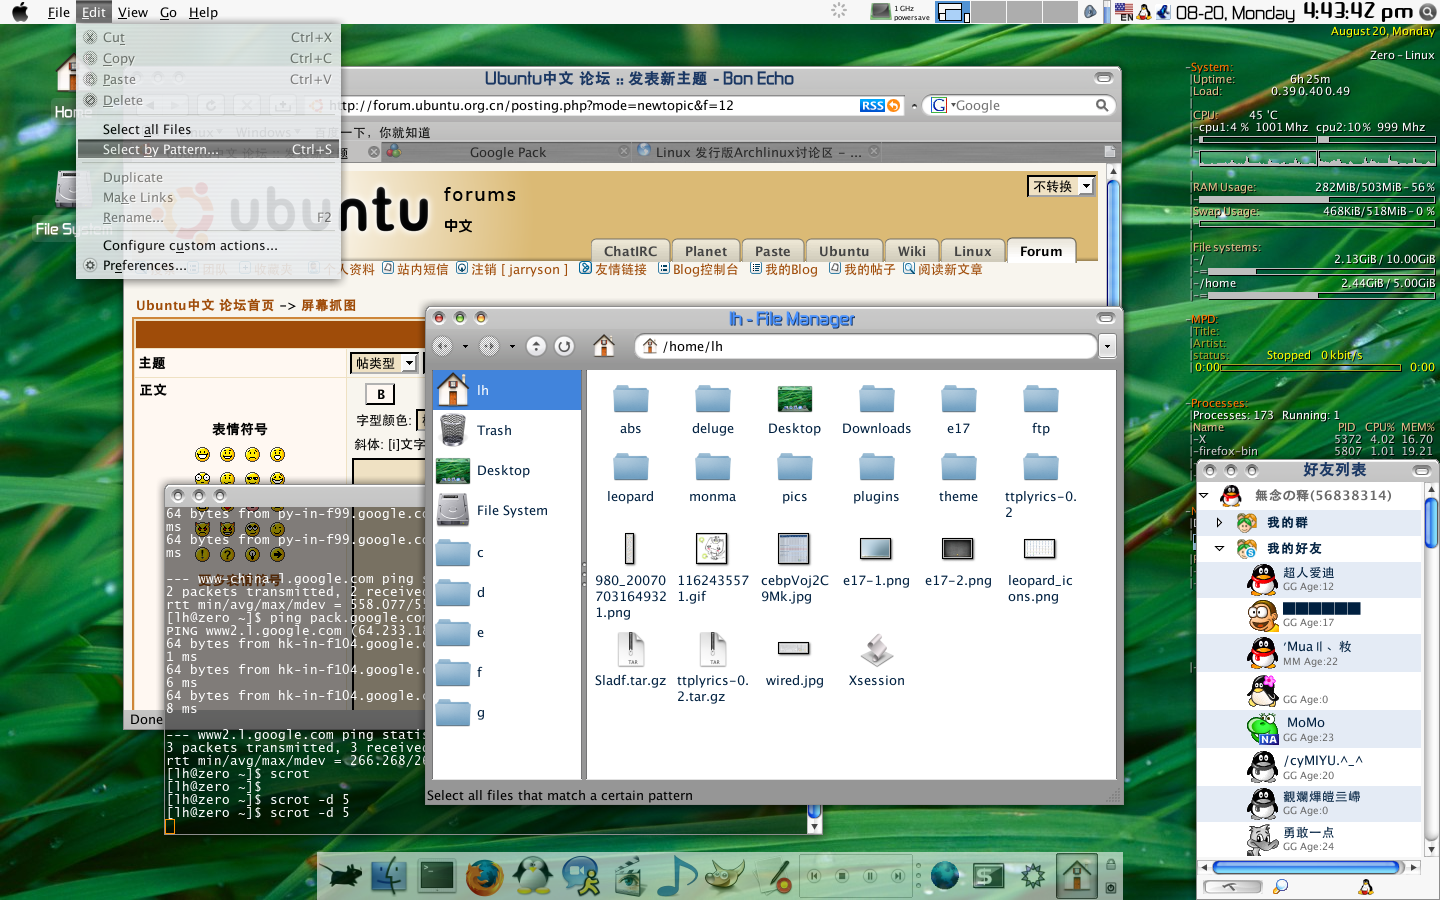The image size is (1440, 900).
Task: Launch Firefox from the dock
Action: 485,876
